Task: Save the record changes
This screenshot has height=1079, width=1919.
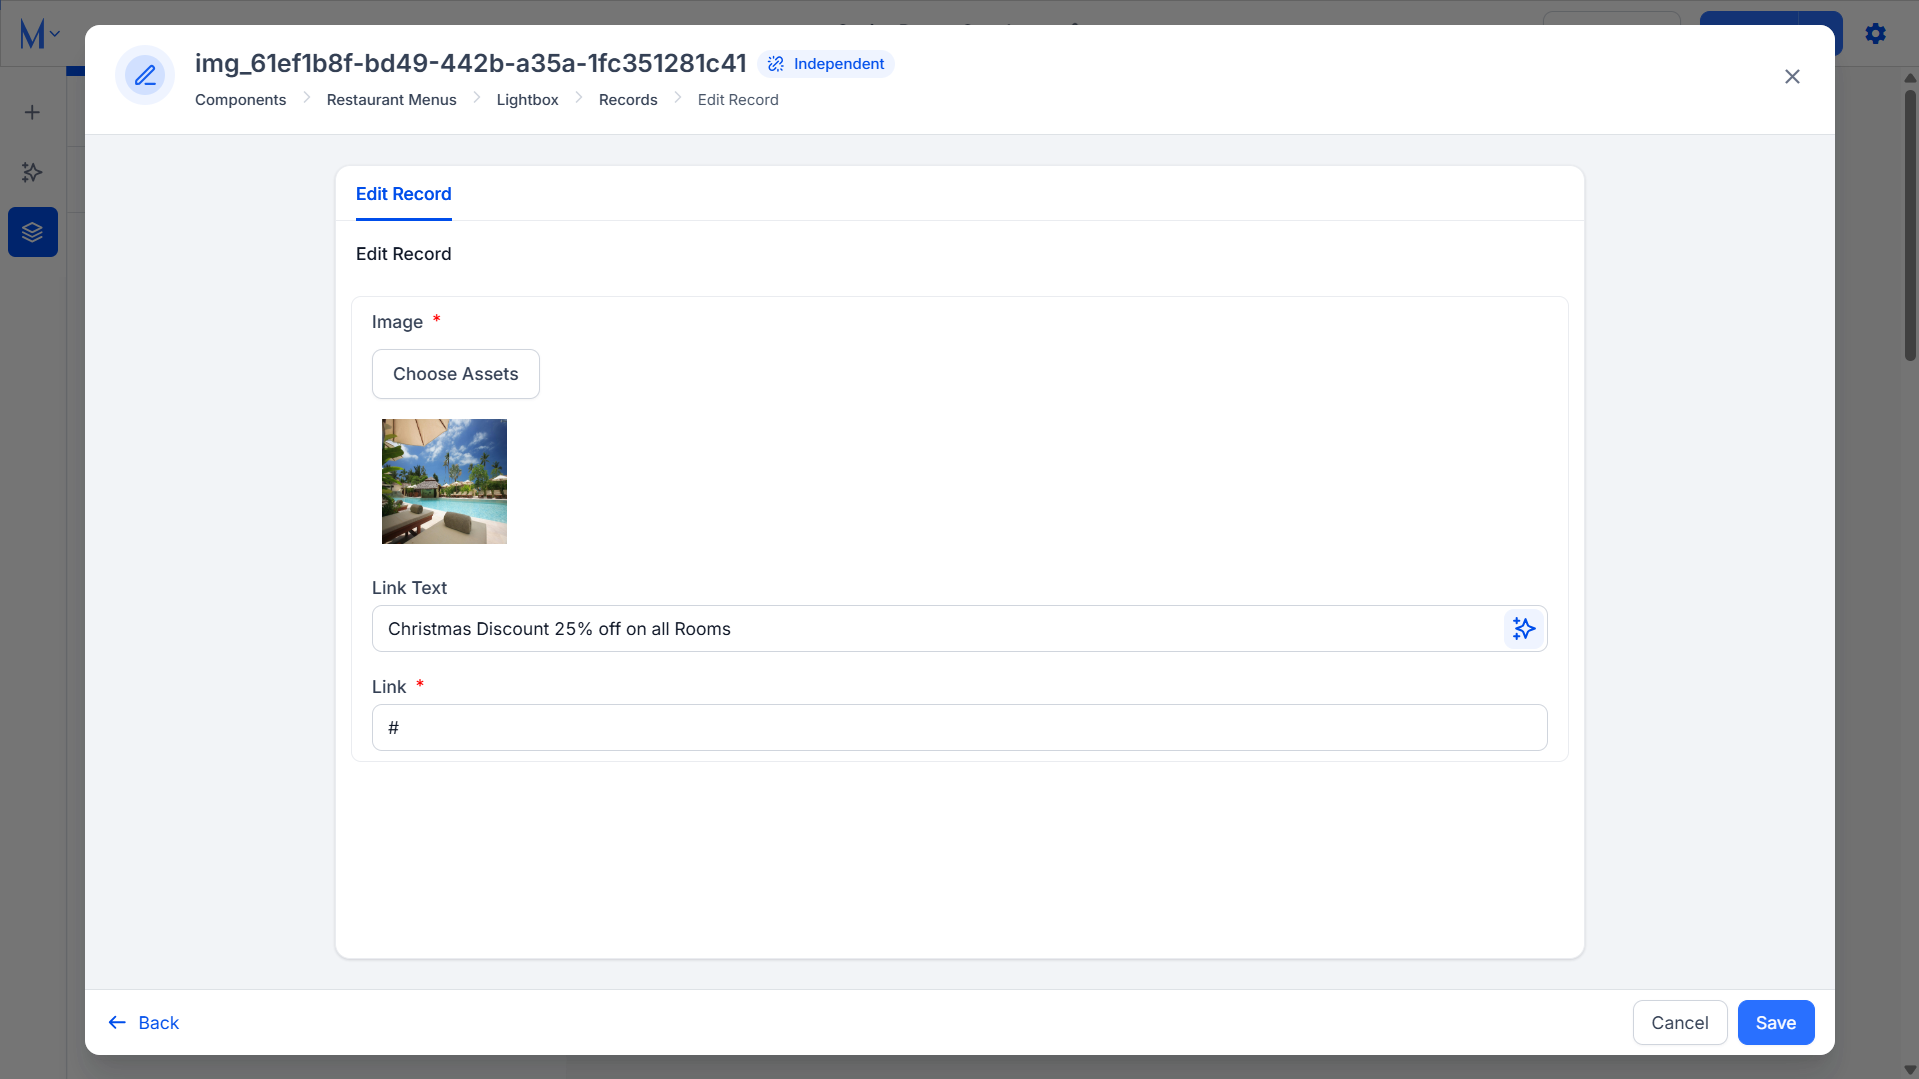Action: [x=1776, y=1023]
